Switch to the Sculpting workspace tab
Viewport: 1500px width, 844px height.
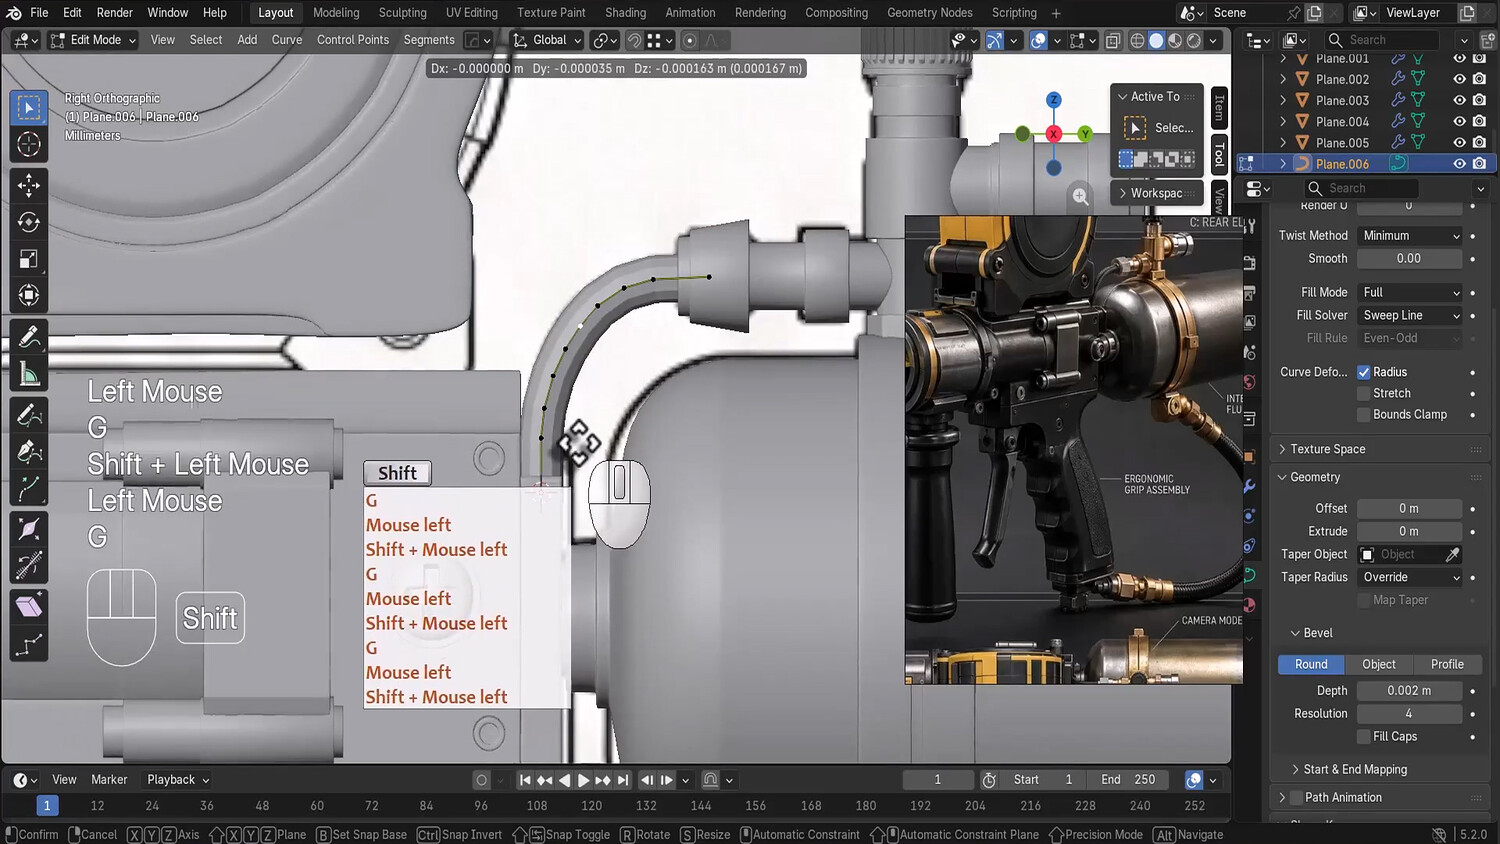coord(402,13)
